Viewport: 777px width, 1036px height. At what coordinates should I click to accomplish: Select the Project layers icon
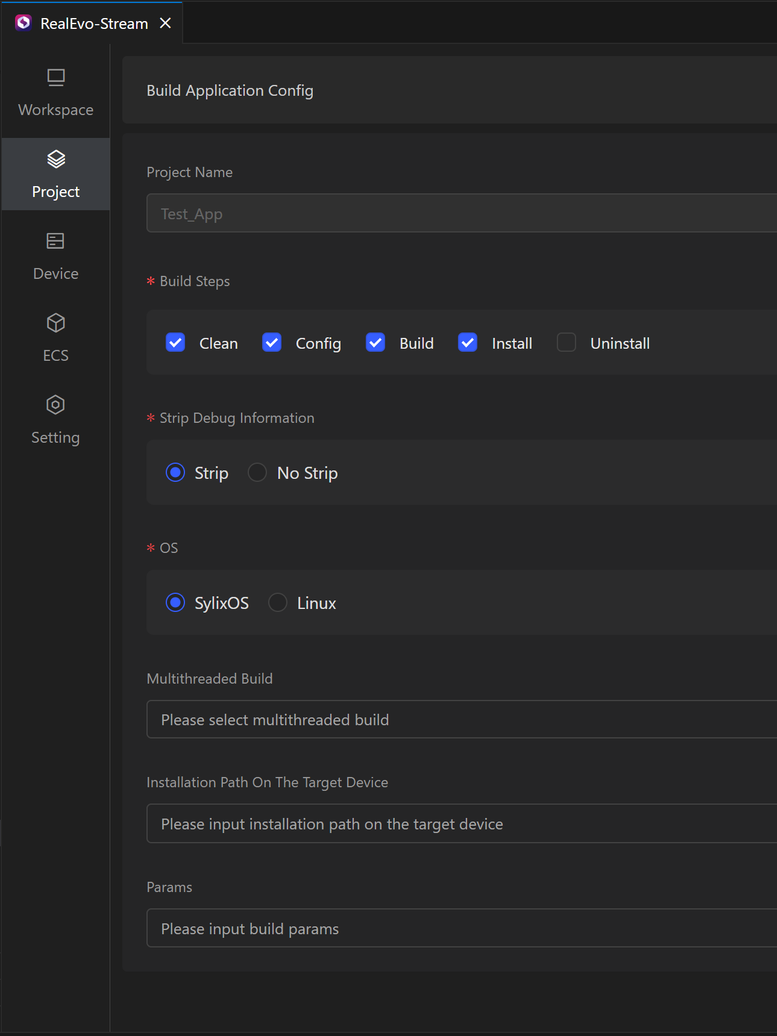[x=56, y=159]
